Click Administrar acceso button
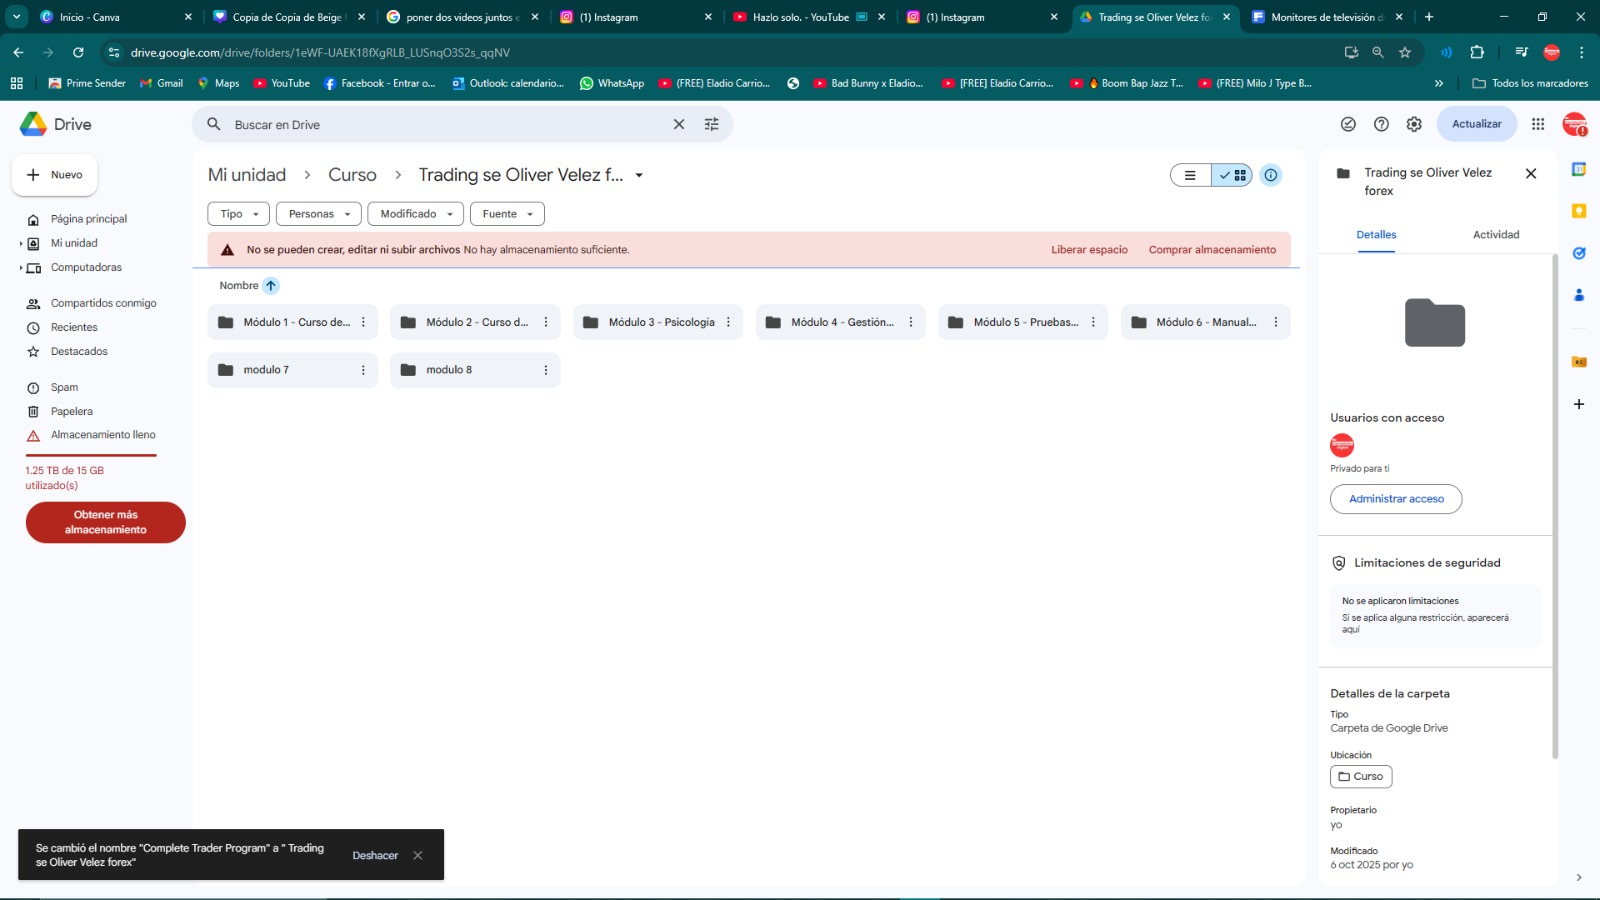The height and width of the screenshot is (900, 1600). [x=1396, y=499]
